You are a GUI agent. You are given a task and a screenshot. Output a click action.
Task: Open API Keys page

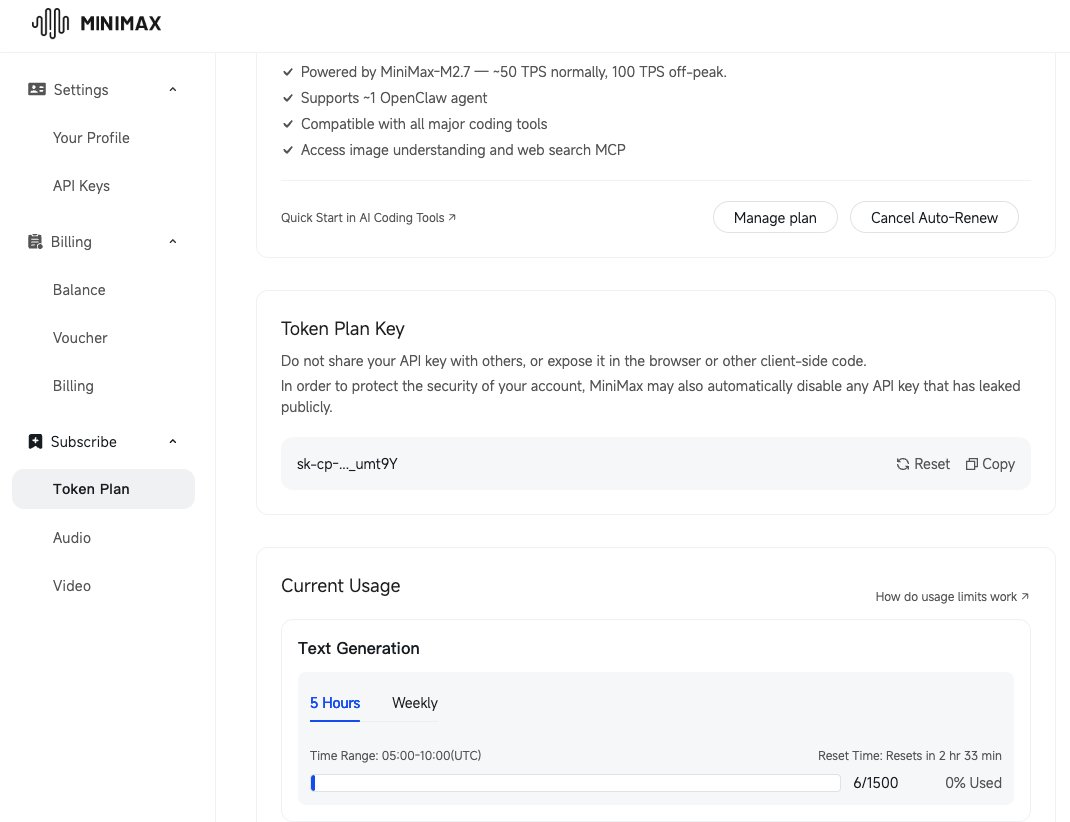(x=81, y=186)
